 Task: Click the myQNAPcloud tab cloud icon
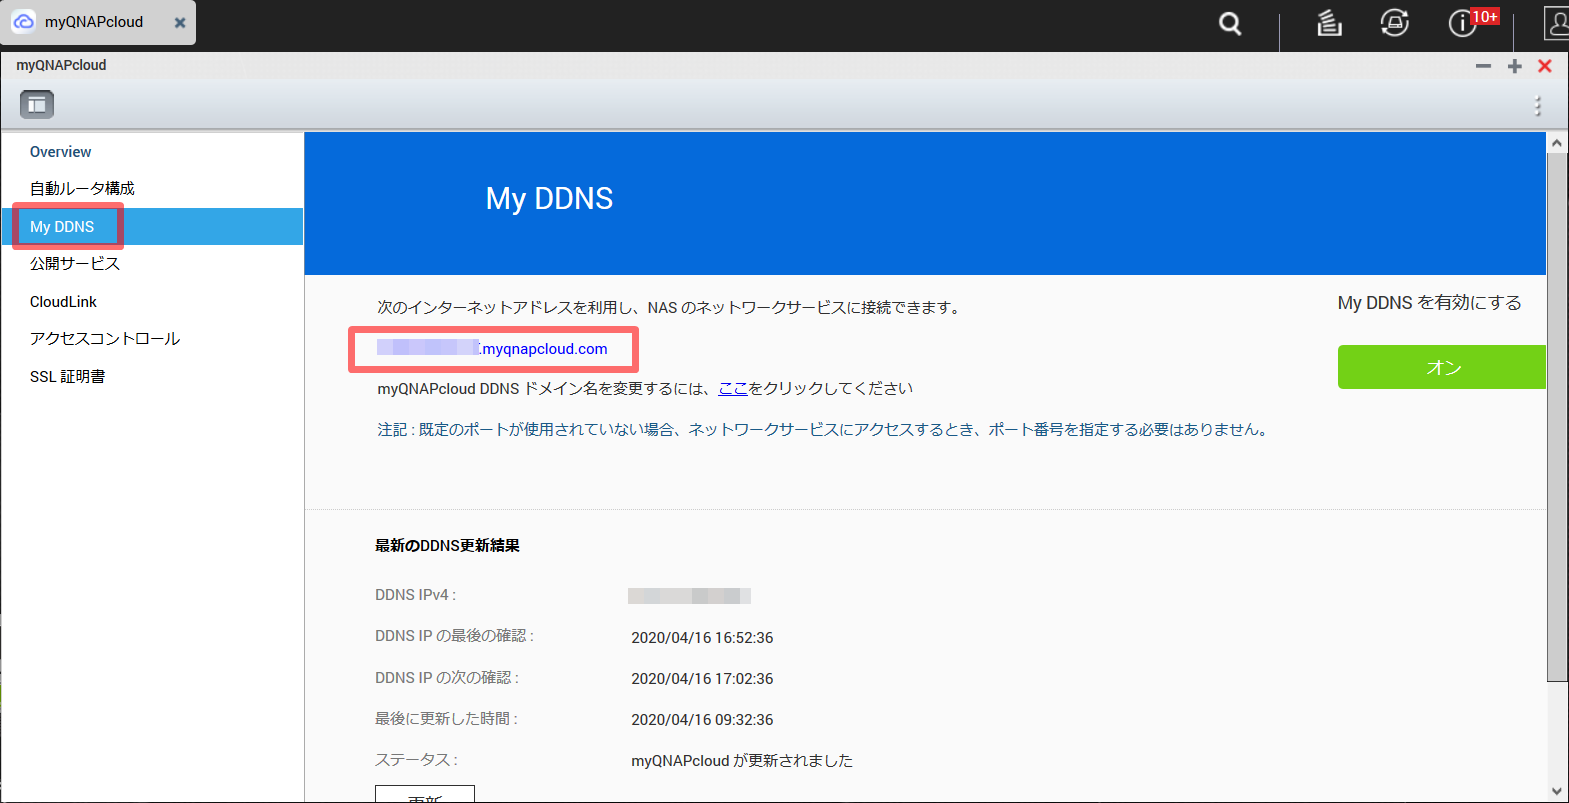click(x=23, y=22)
